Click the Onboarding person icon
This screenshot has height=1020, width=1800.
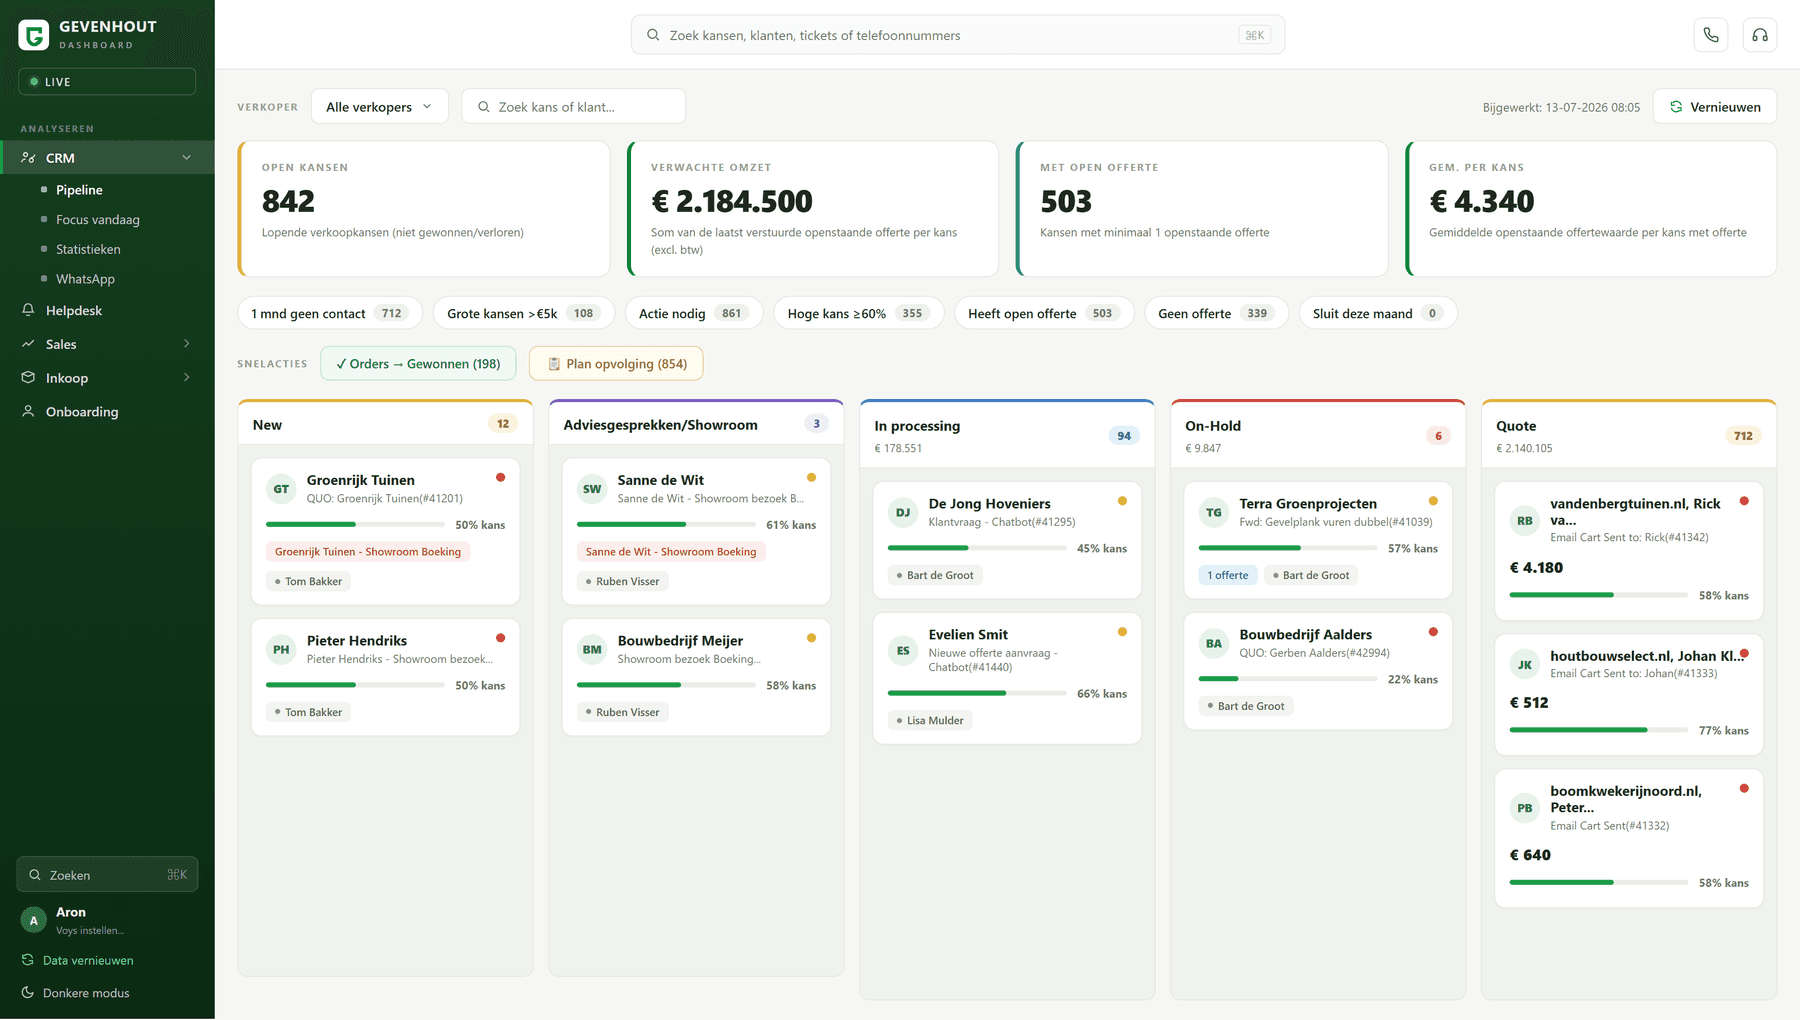pyautogui.click(x=28, y=411)
